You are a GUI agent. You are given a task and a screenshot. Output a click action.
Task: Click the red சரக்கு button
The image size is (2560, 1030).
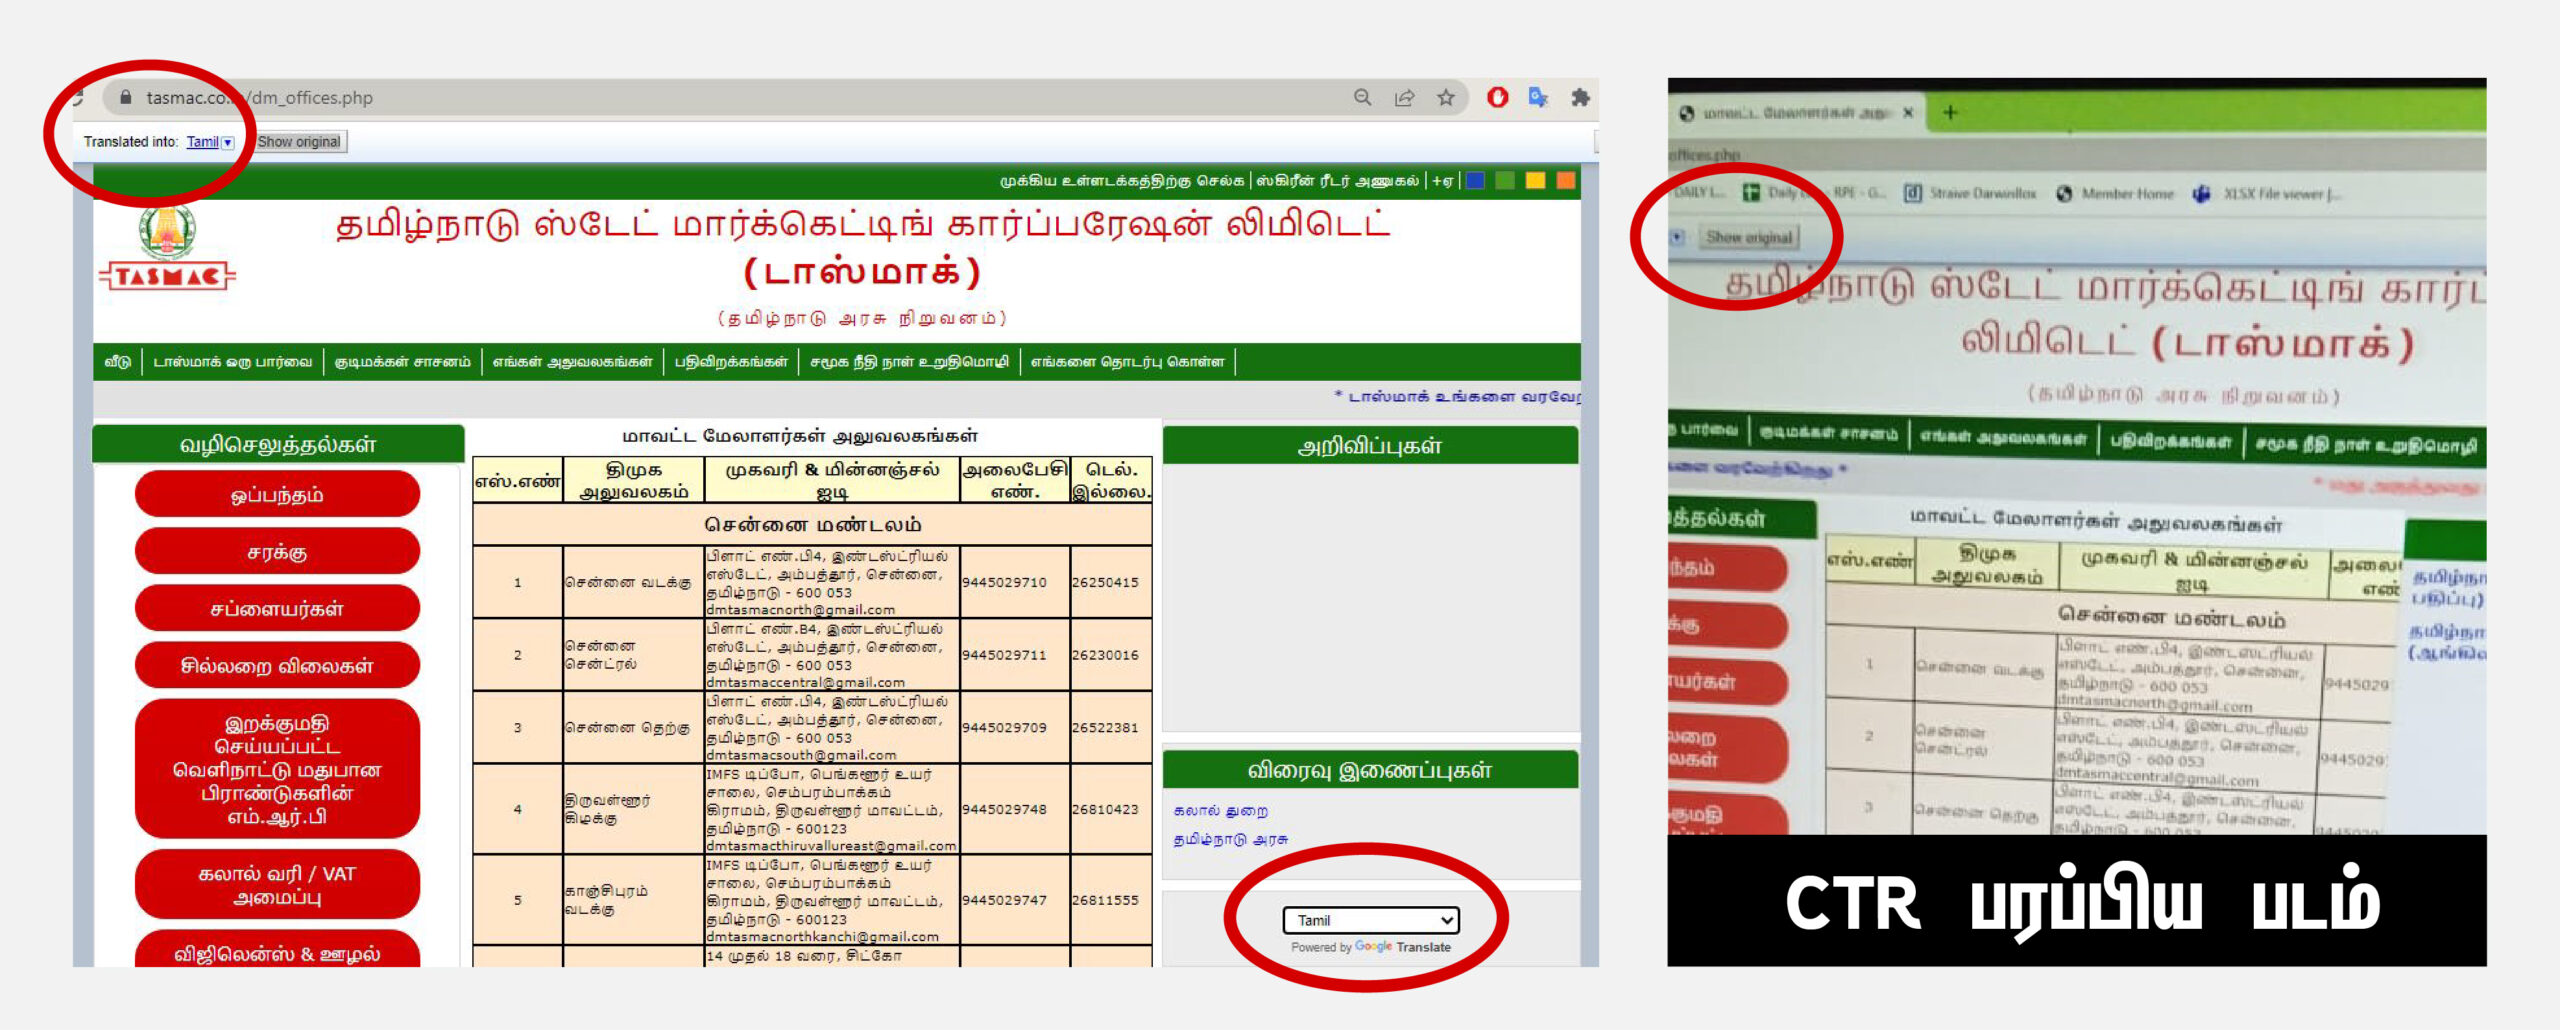tap(277, 552)
